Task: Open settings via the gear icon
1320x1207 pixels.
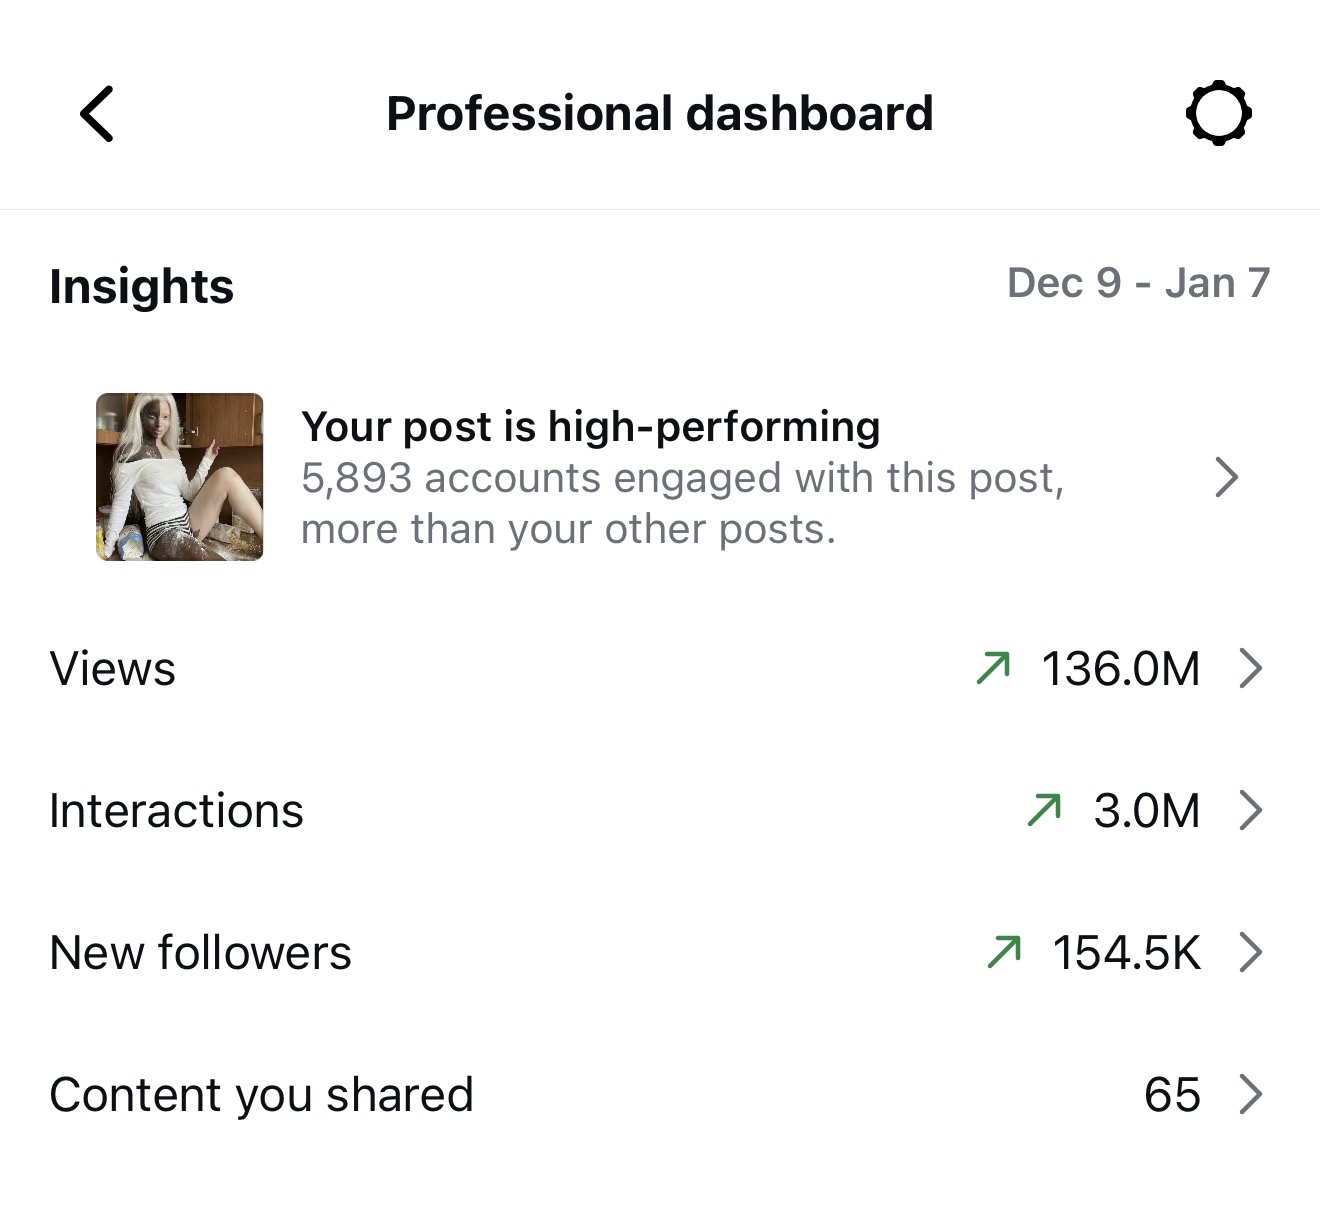Action: click(1218, 114)
